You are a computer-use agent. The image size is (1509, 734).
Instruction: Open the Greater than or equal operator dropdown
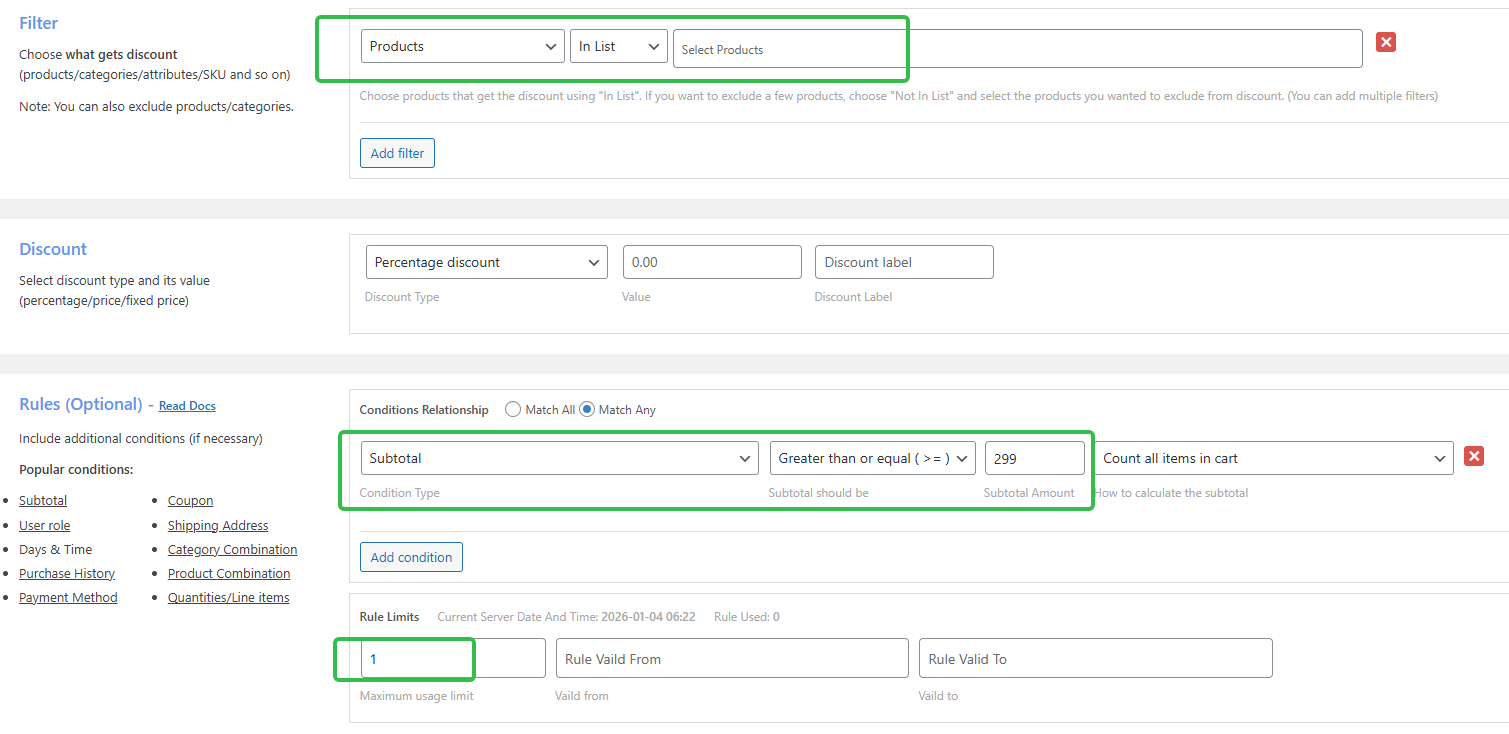point(872,457)
